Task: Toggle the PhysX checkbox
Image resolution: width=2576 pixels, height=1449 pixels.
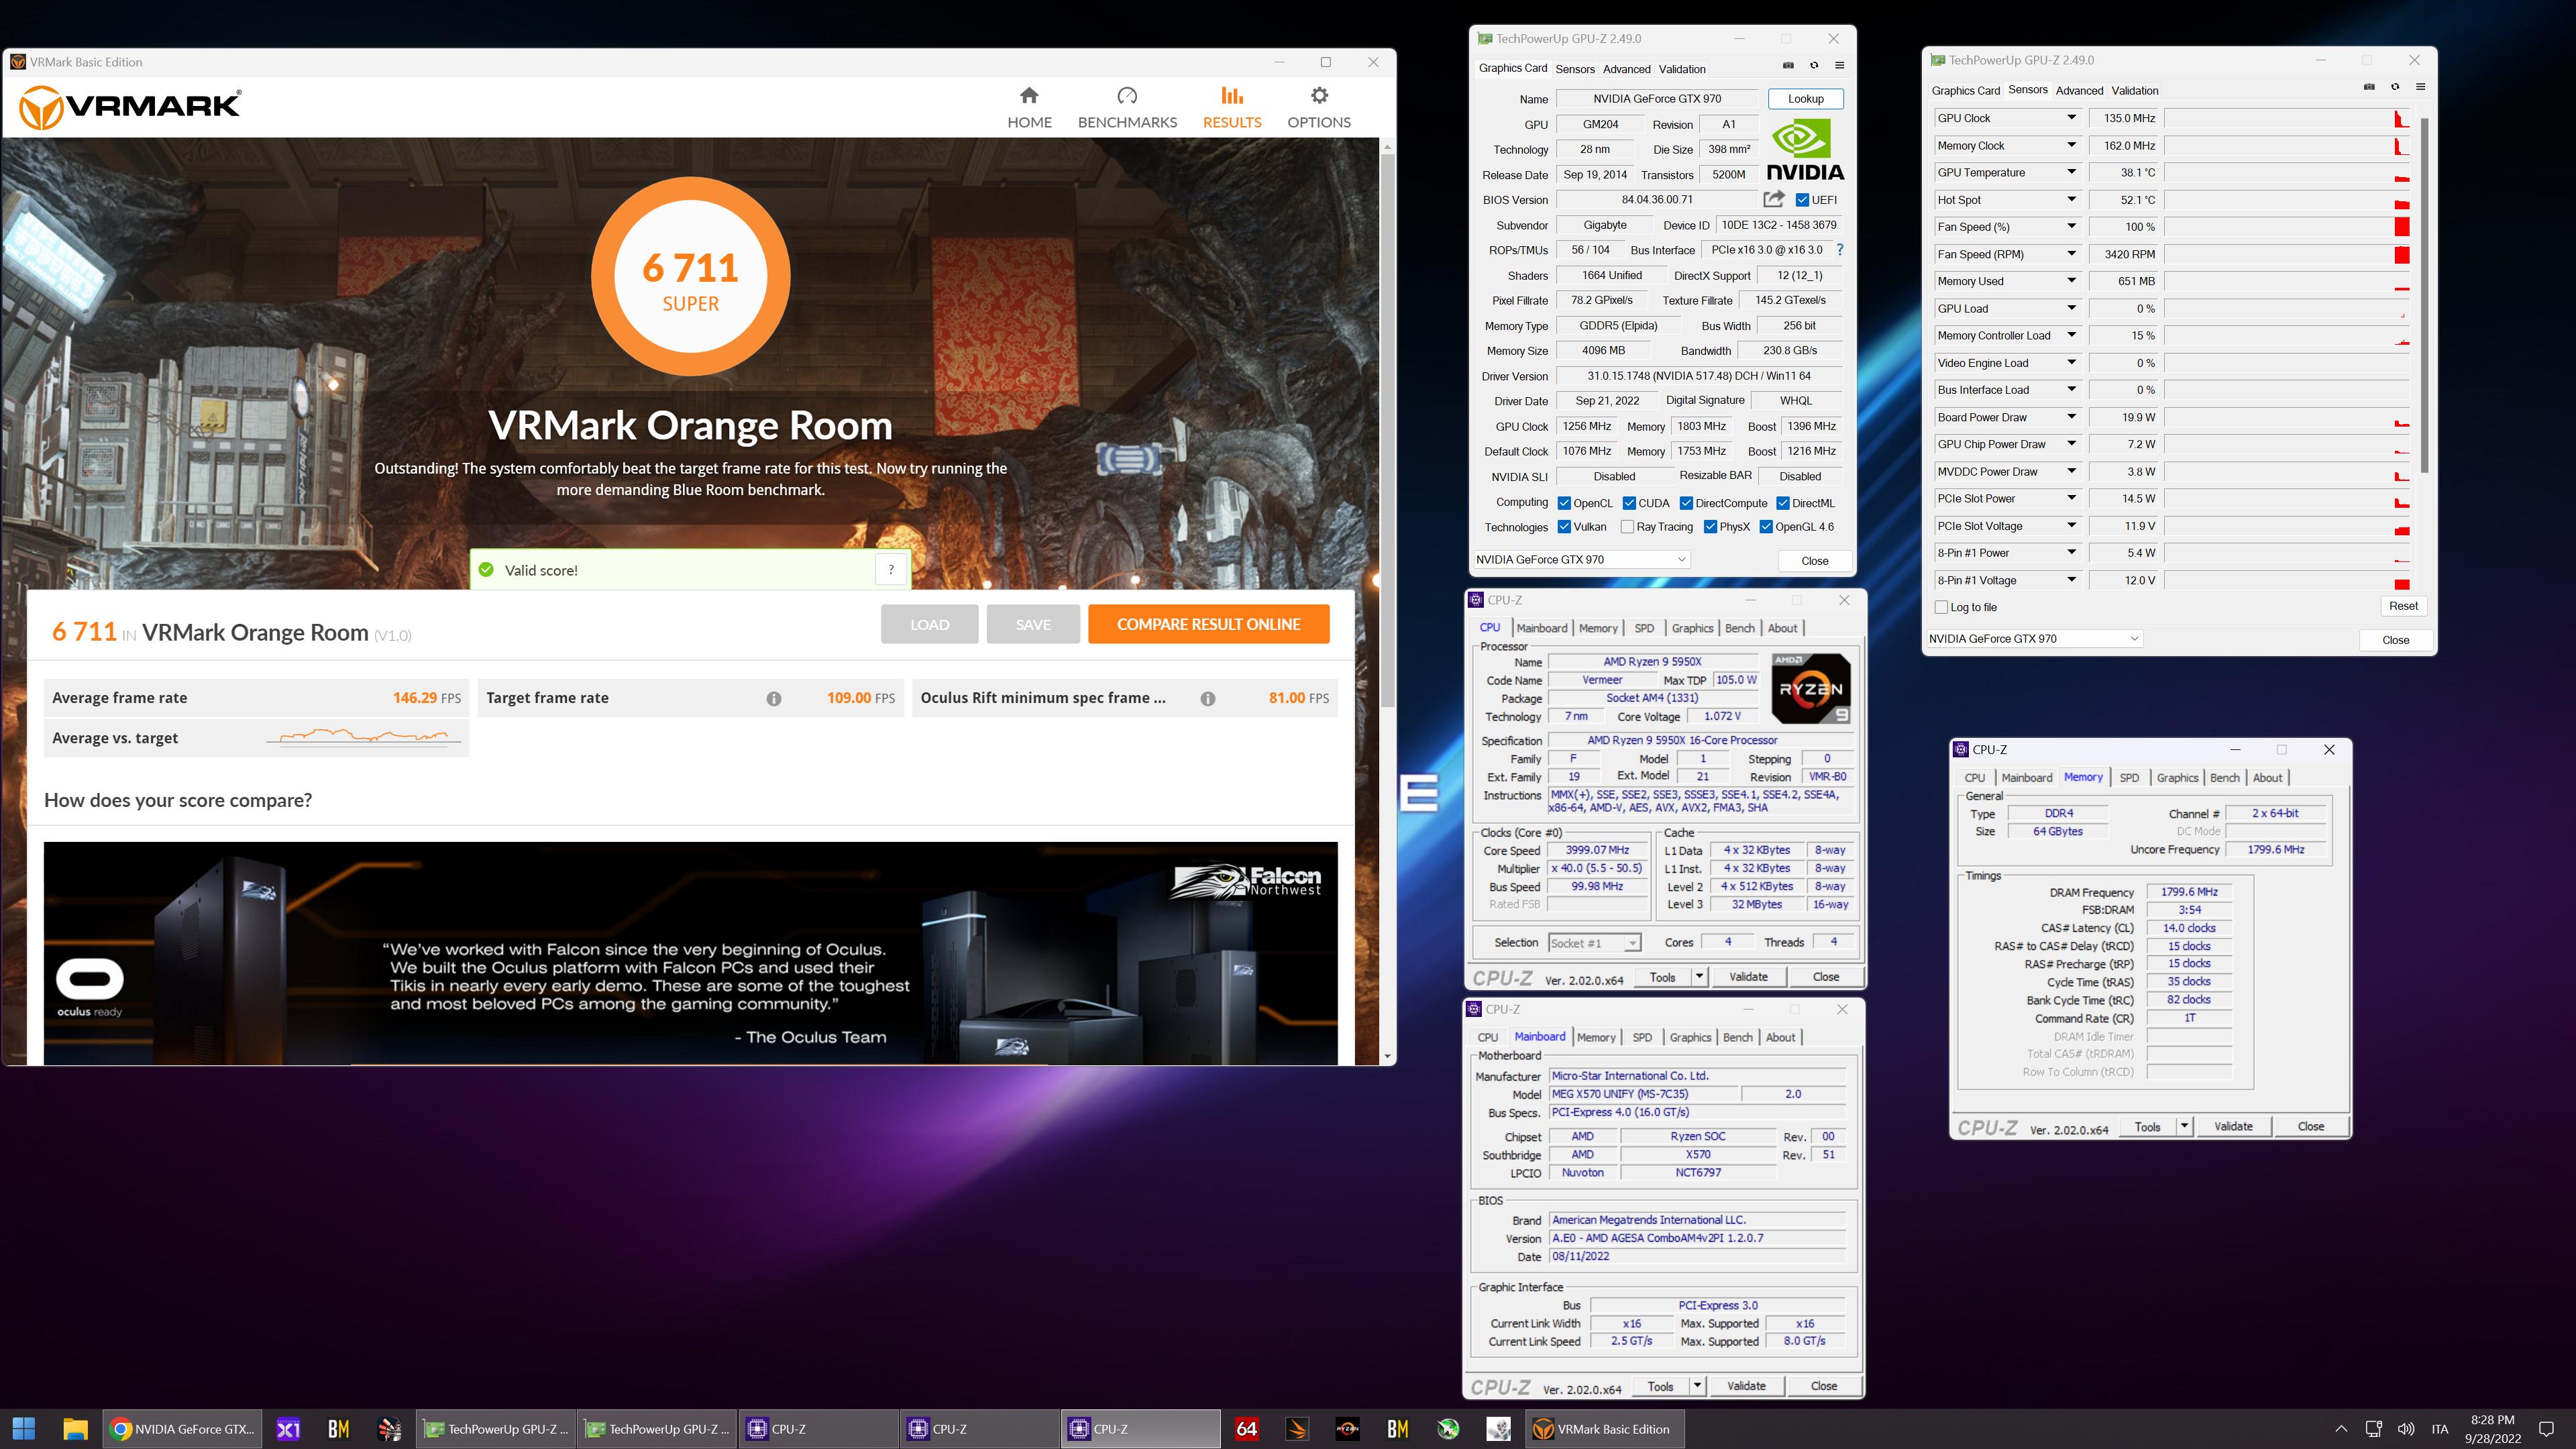Action: (x=1710, y=527)
